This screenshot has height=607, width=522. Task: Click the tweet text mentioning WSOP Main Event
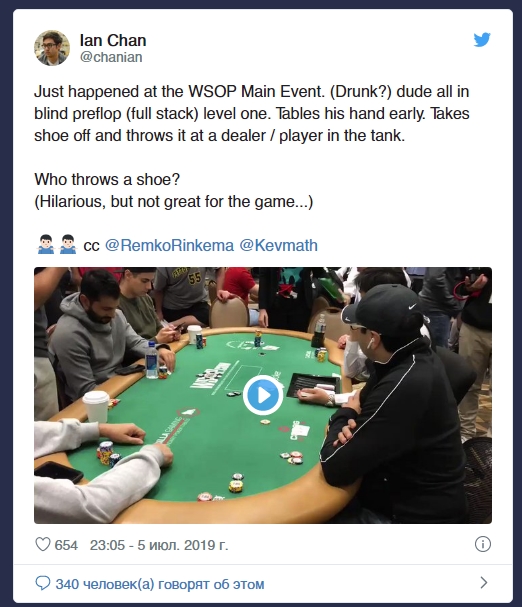click(252, 113)
